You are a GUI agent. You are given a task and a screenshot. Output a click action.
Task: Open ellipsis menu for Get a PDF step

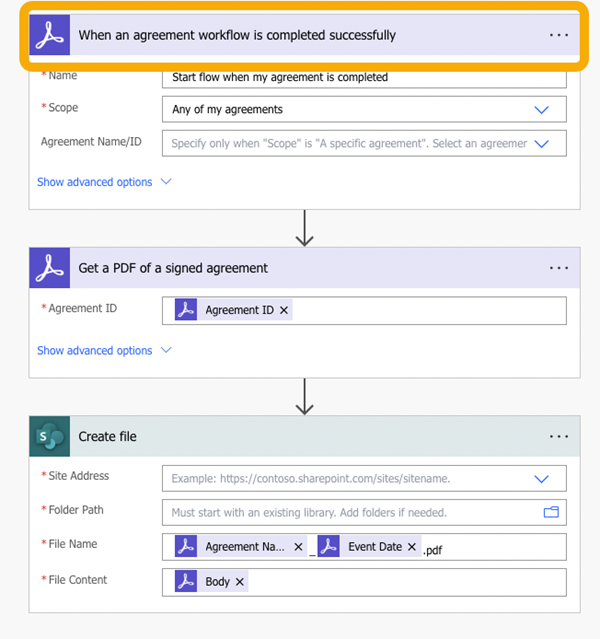pyautogui.click(x=558, y=268)
